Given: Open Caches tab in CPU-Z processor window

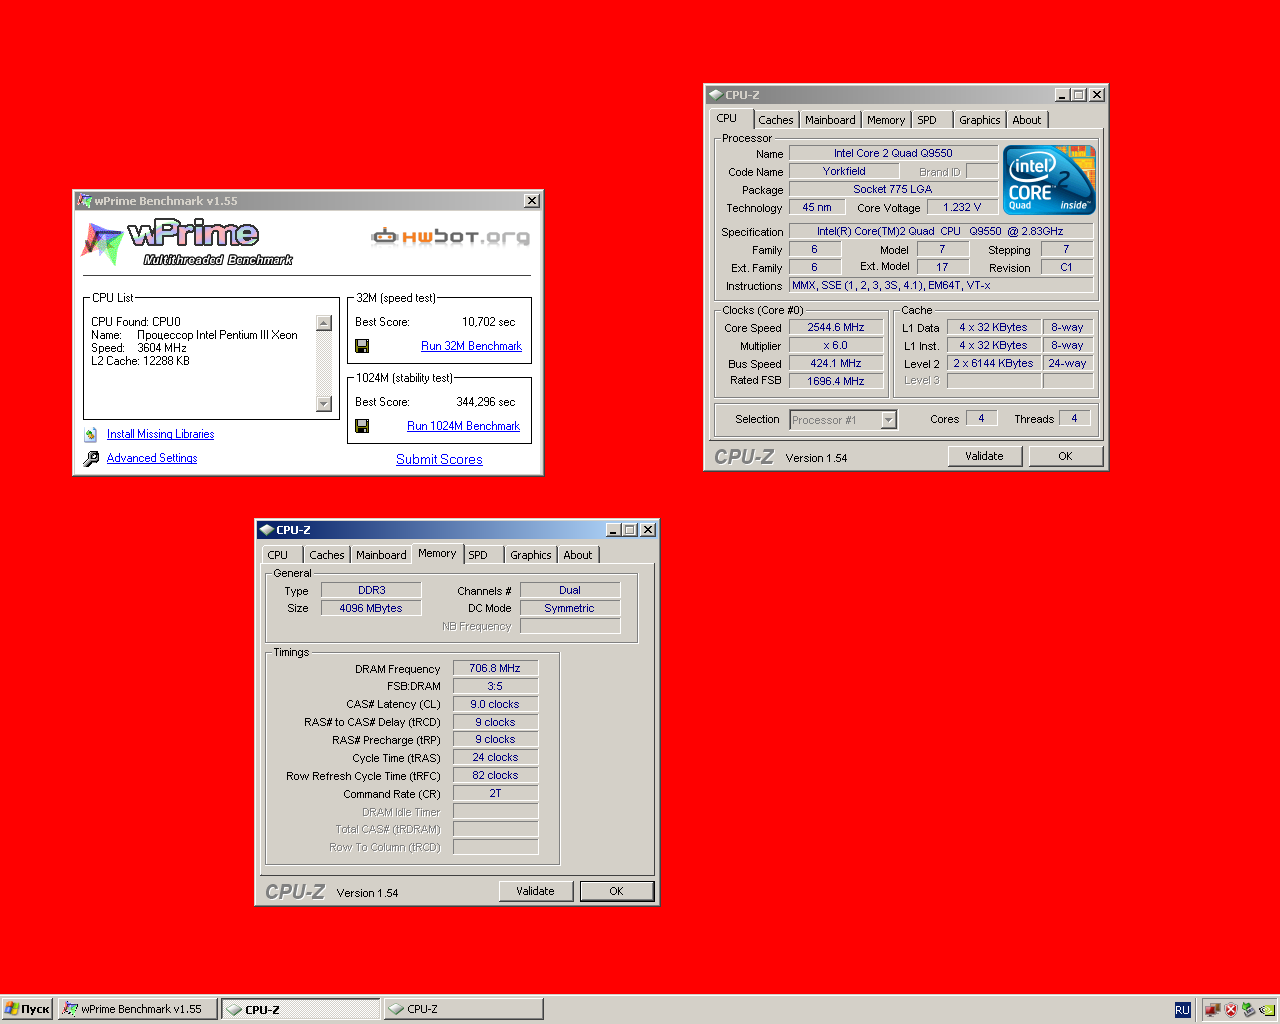Looking at the screenshot, I should tap(775, 120).
